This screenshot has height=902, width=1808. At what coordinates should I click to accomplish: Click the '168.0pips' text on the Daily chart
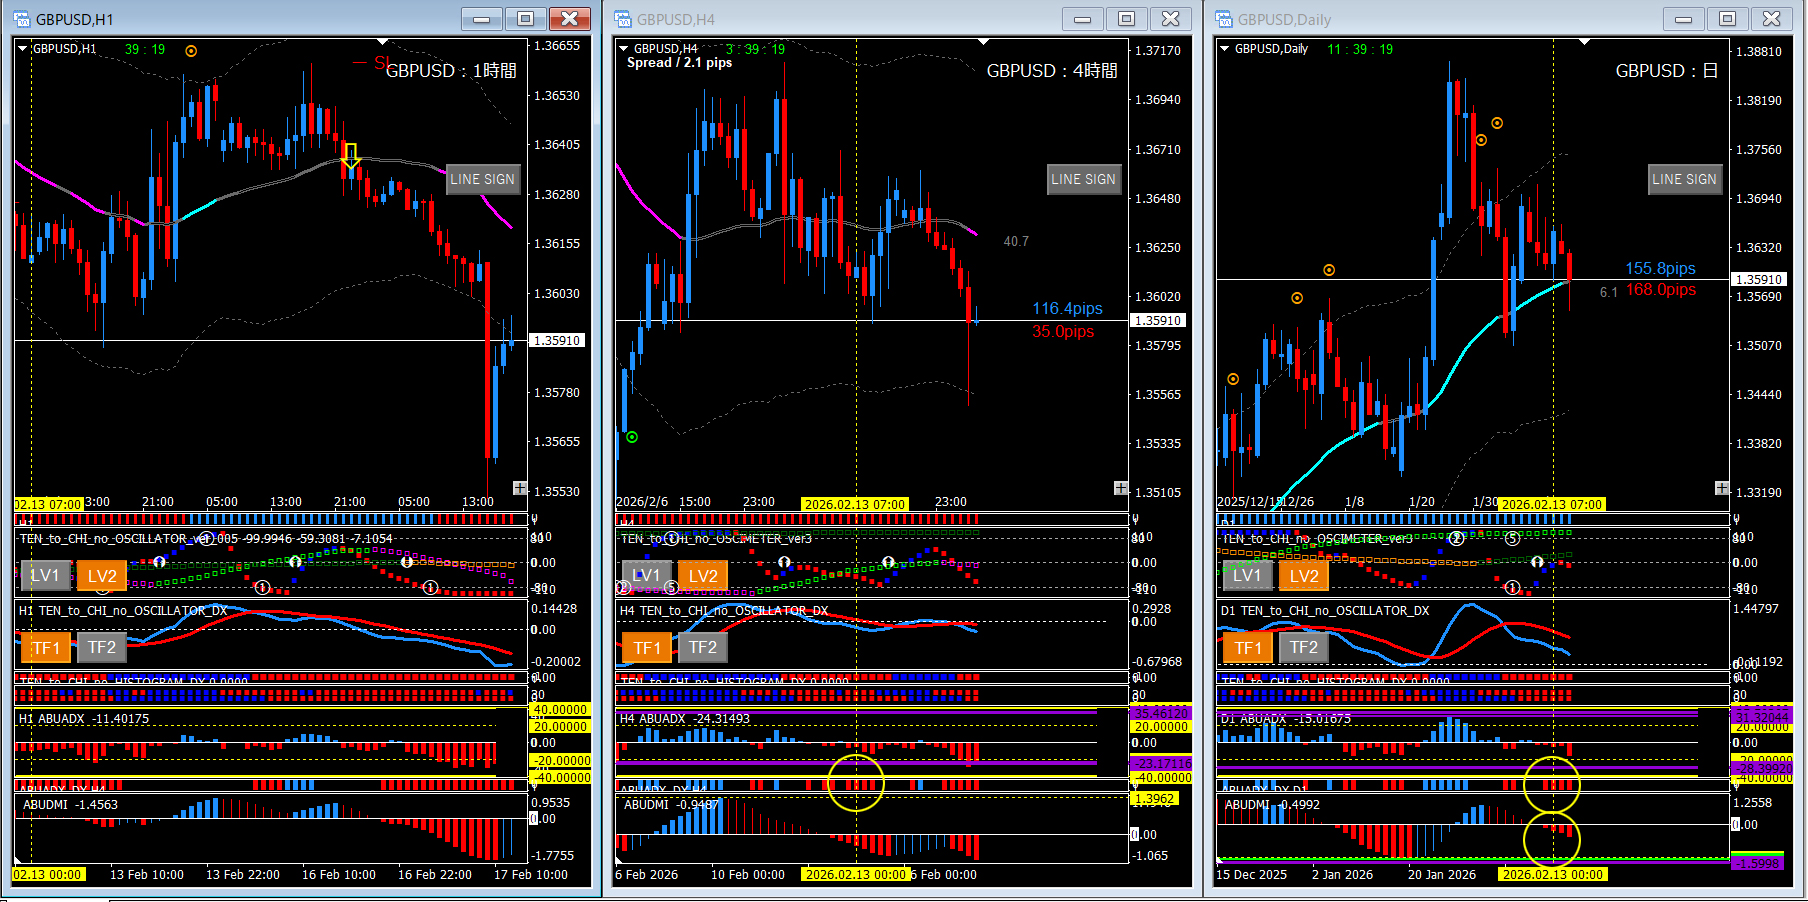click(1660, 290)
